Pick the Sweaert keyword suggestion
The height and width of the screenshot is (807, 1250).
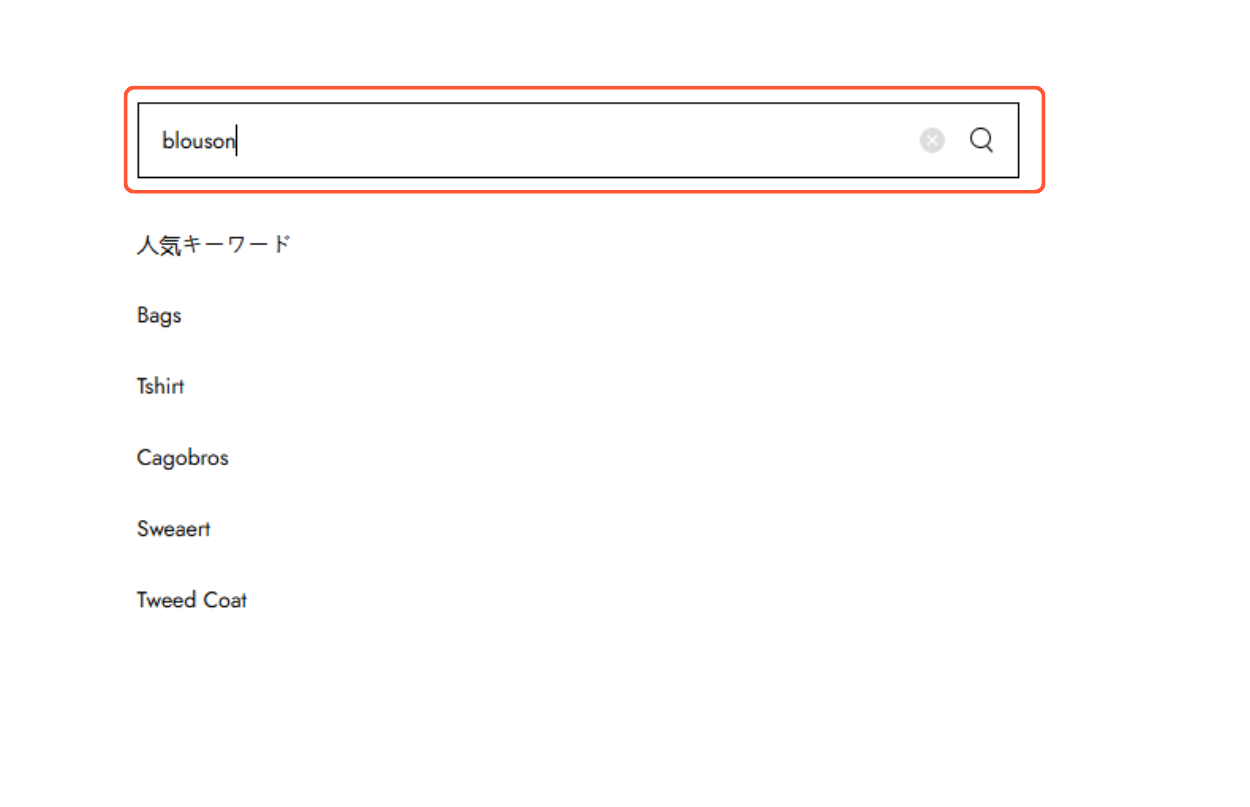click(173, 529)
